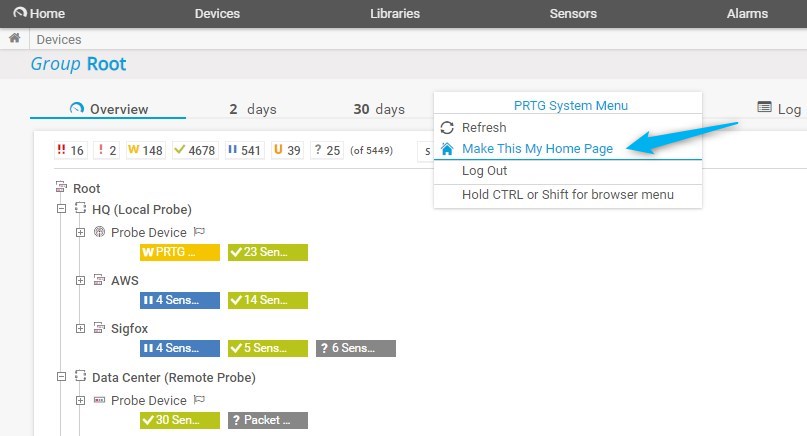Click the flag icon beside HQ Probe Device

point(199,232)
